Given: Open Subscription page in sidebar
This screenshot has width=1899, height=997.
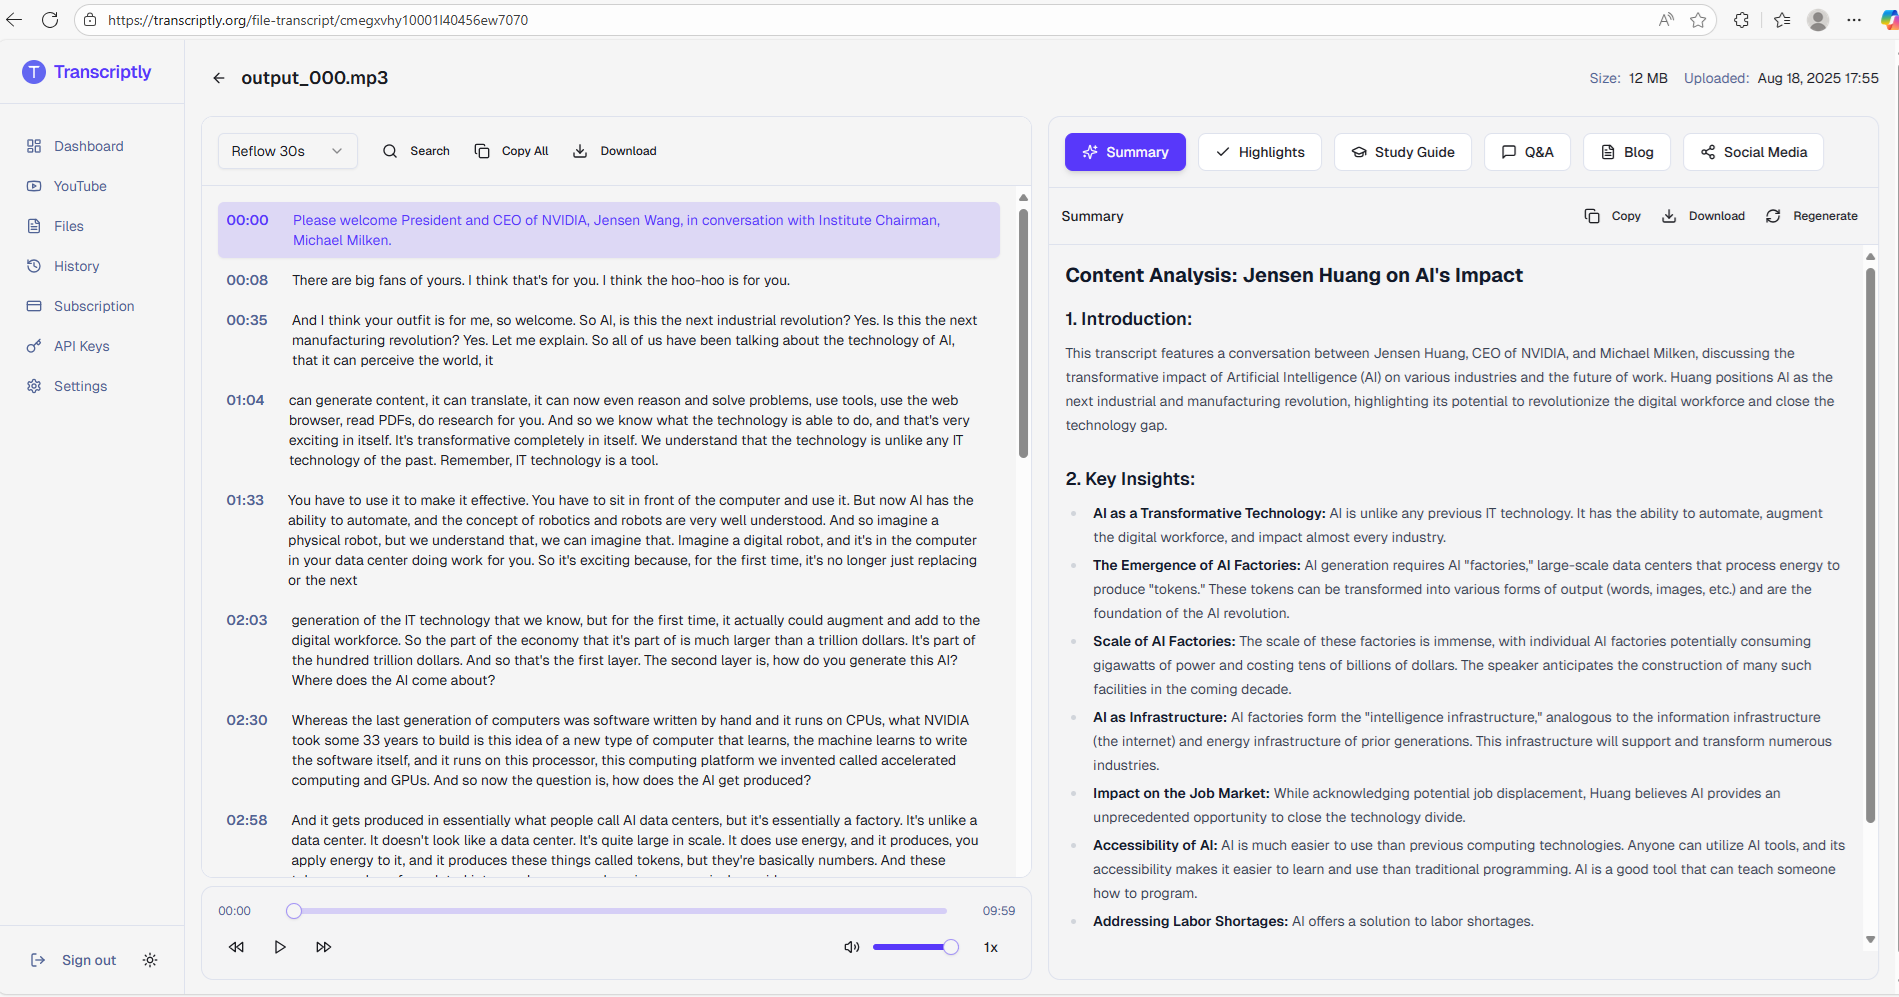Looking at the screenshot, I should pyautogui.click(x=81, y=306).
